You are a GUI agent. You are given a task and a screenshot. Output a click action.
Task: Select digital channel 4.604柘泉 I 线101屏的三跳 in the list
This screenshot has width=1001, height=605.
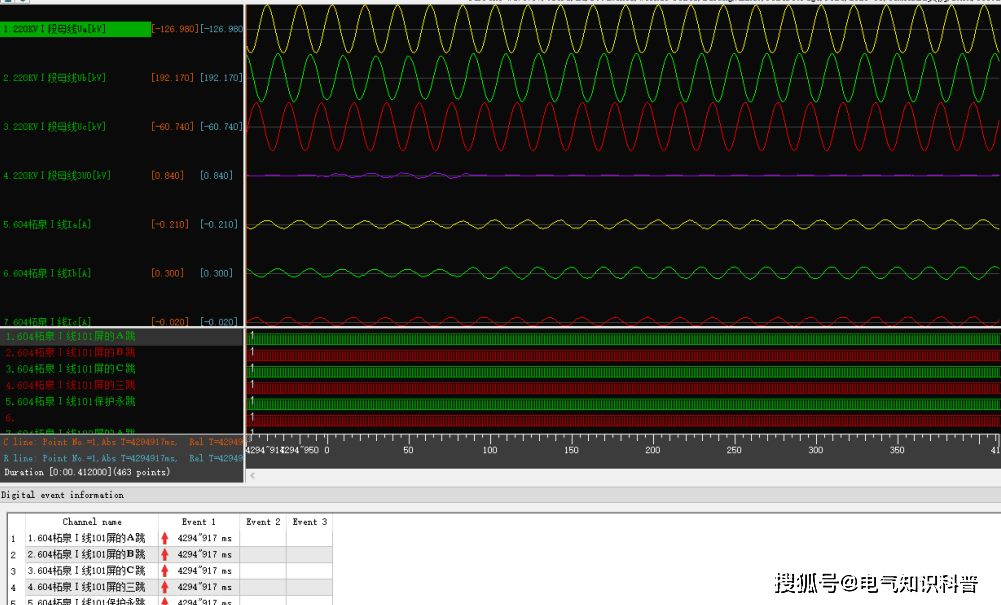(70, 385)
